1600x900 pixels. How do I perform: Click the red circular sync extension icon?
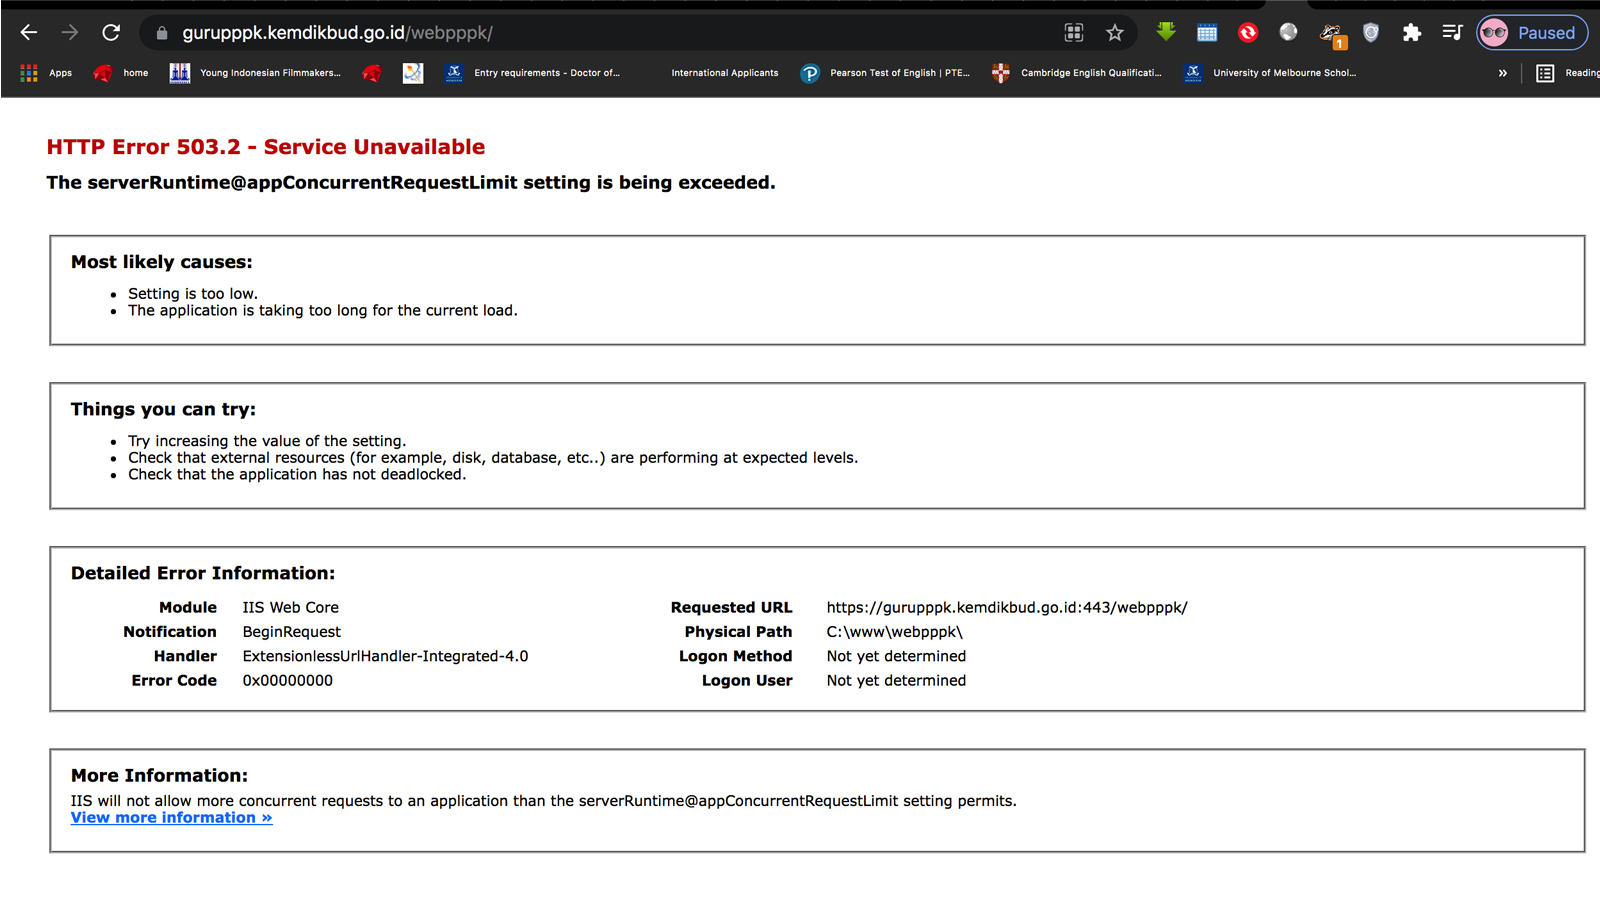tap(1248, 33)
